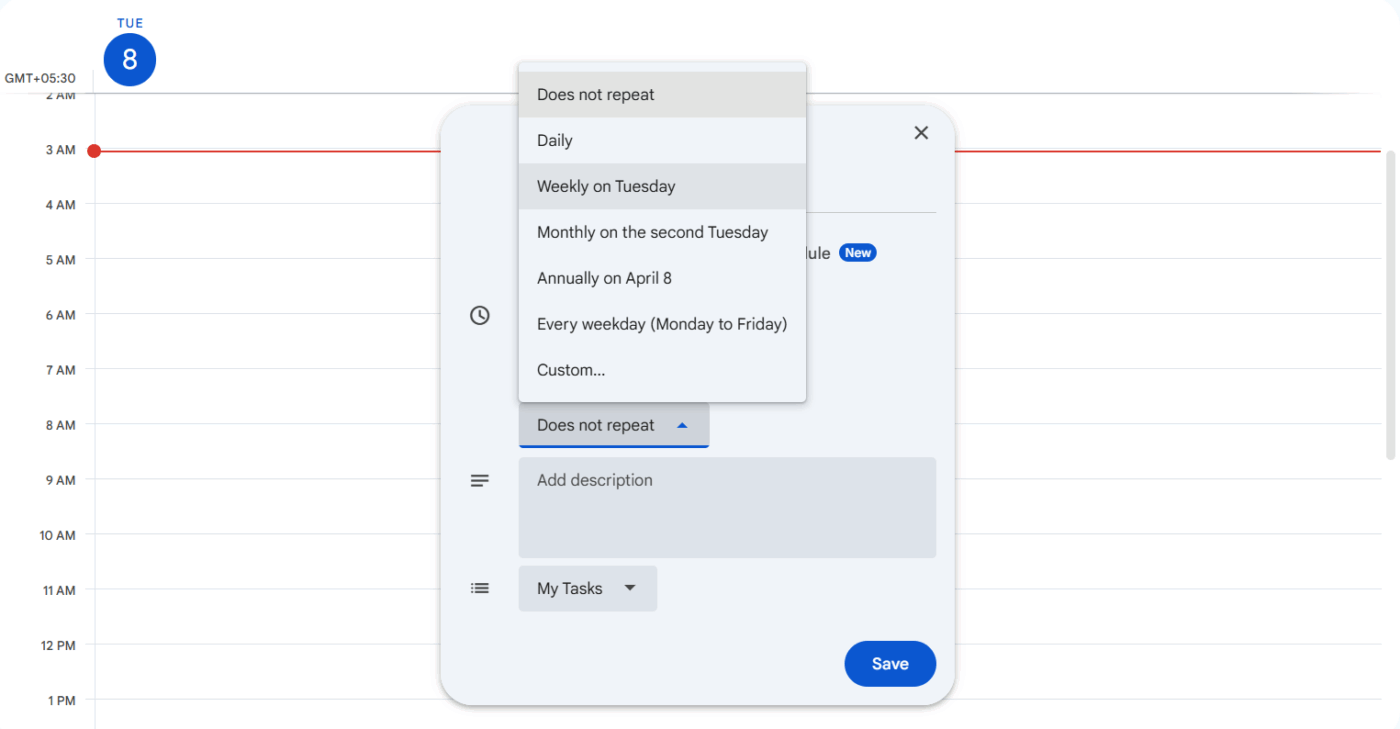Click the current time red dot marker
The height and width of the screenshot is (729, 1400).
95,150
